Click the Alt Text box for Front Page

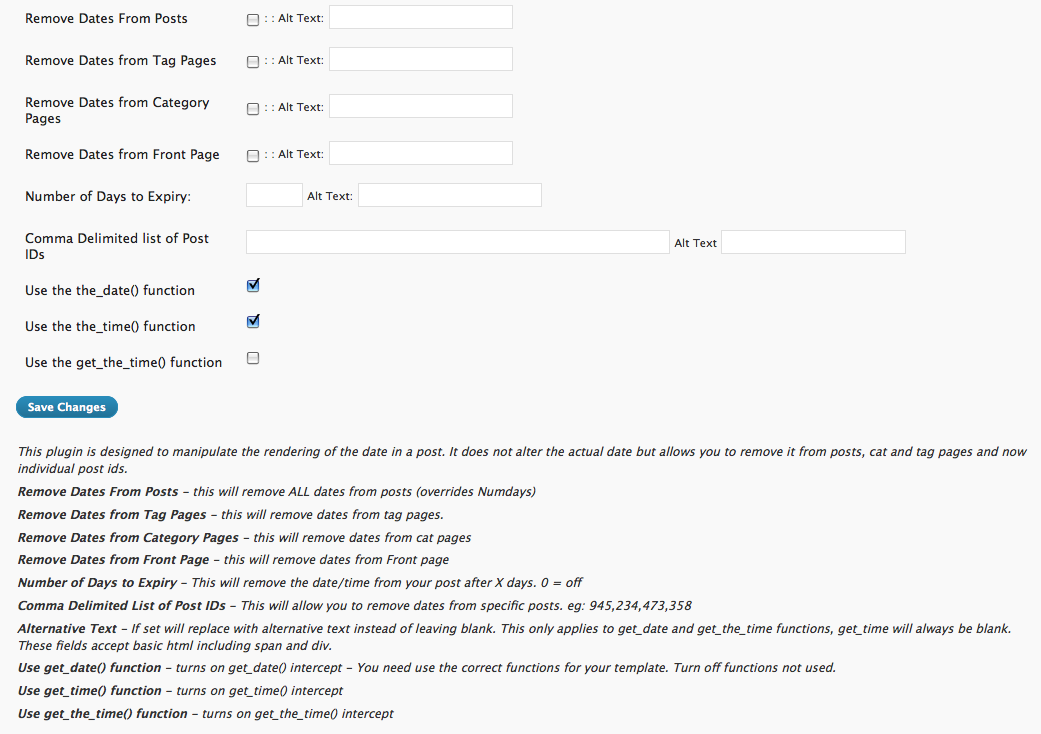pyautogui.click(x=420, y=153)
